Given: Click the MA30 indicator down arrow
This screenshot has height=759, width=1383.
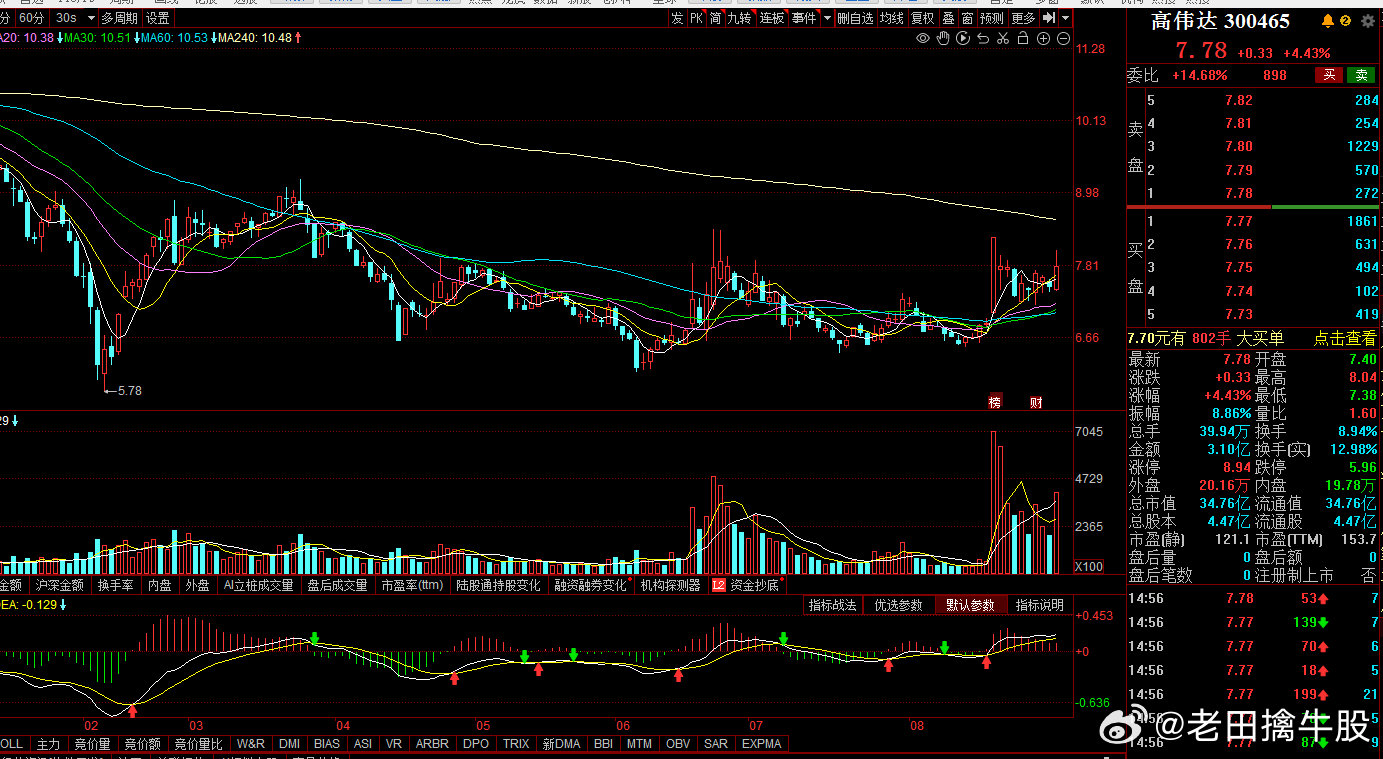Looking at the screenshot, I should [x=138, y=38].
